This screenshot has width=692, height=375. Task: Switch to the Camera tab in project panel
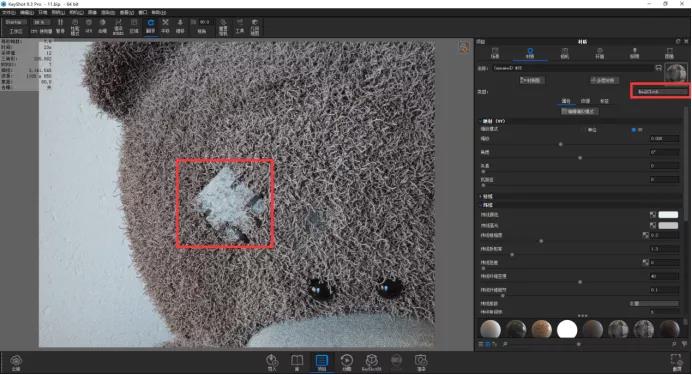[565, 53]
